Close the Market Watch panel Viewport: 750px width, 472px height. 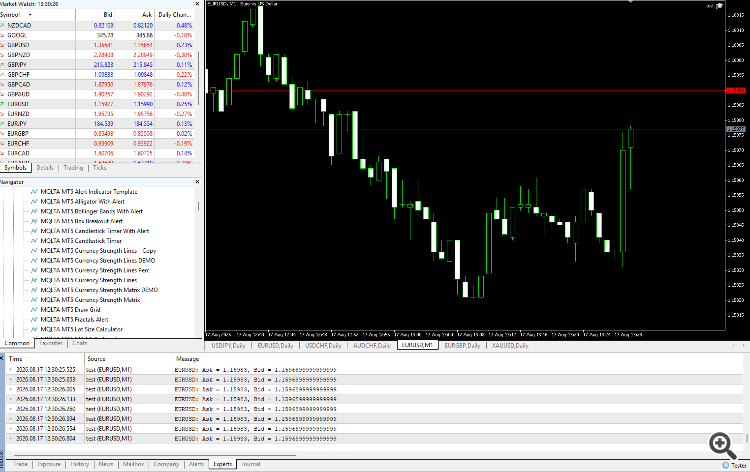[198, 4]
